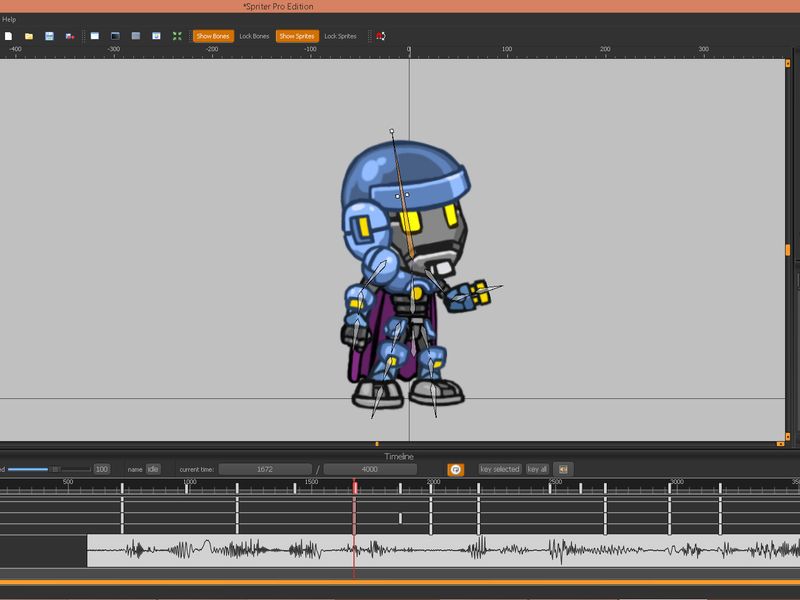The height and width of the screenshot is (600, 800).
Task: Turn off Show Bones
Action: (213, 36)
